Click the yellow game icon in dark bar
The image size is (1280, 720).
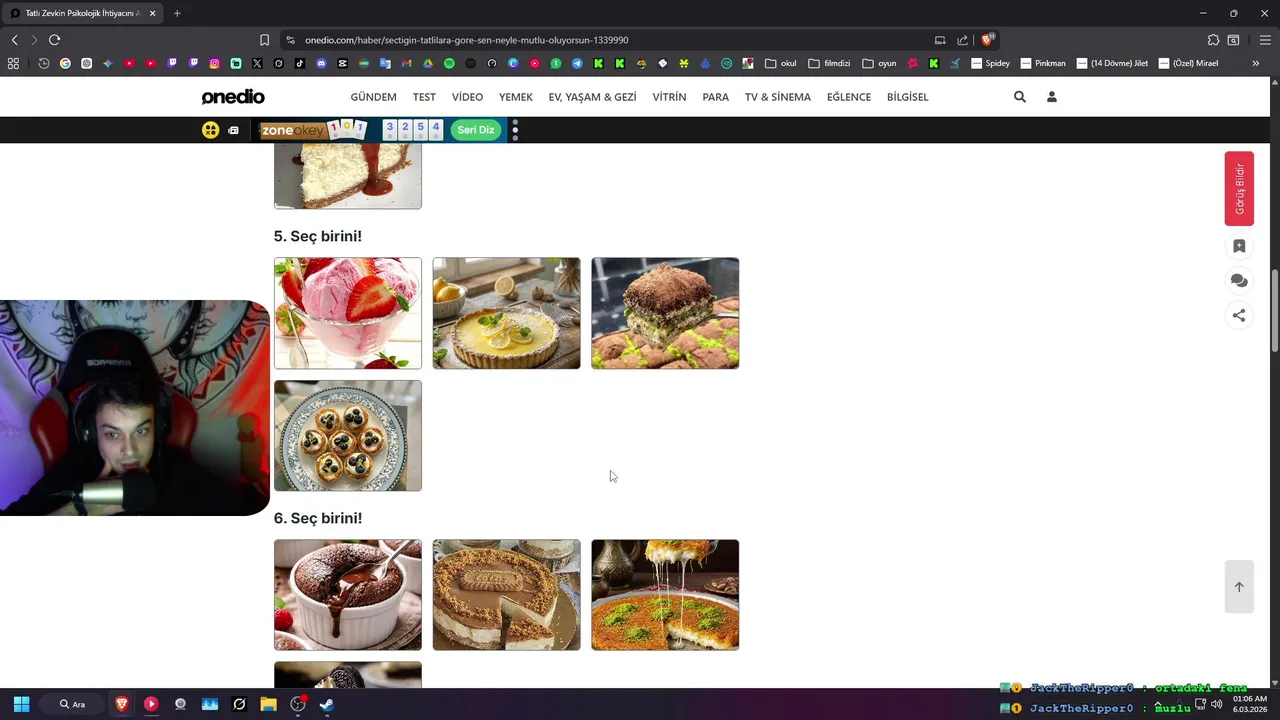[210, 130]
